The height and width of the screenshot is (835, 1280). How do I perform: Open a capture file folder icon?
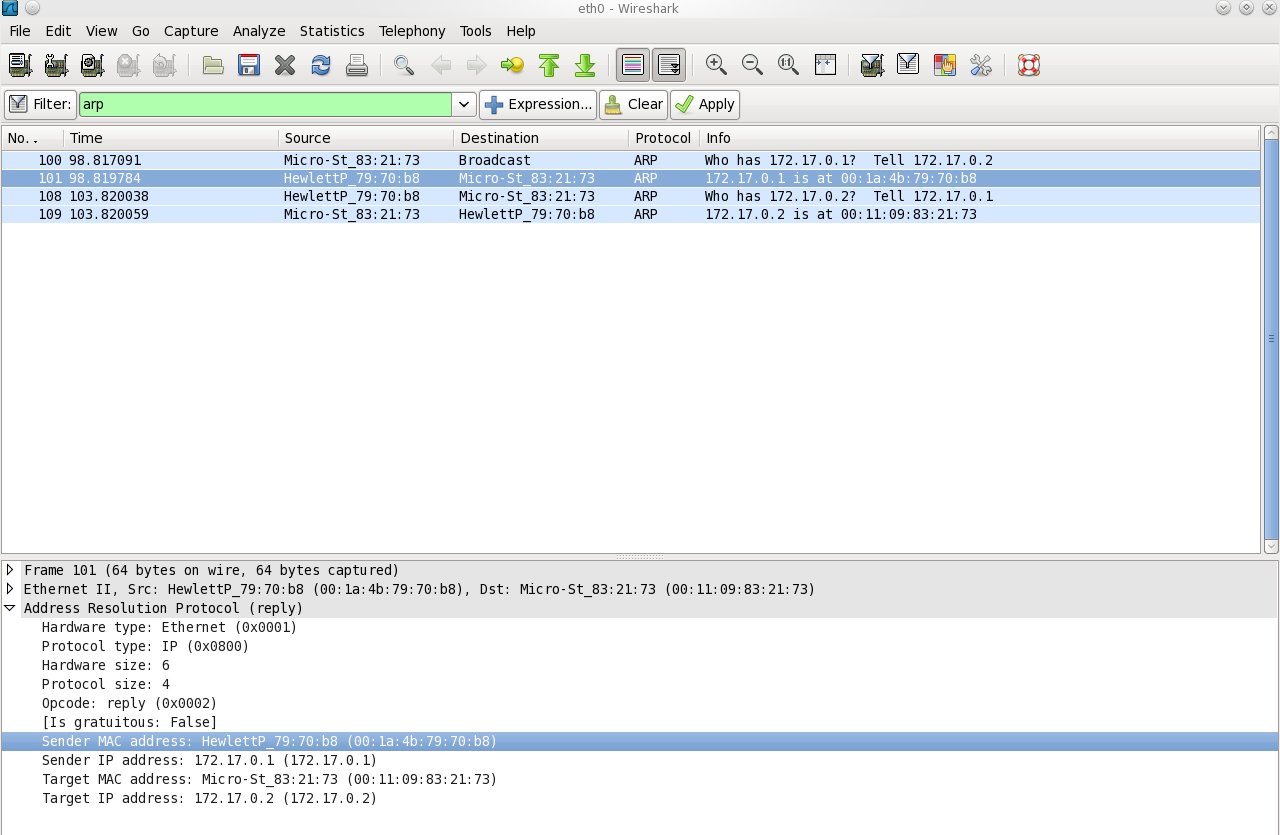point(213,66)
